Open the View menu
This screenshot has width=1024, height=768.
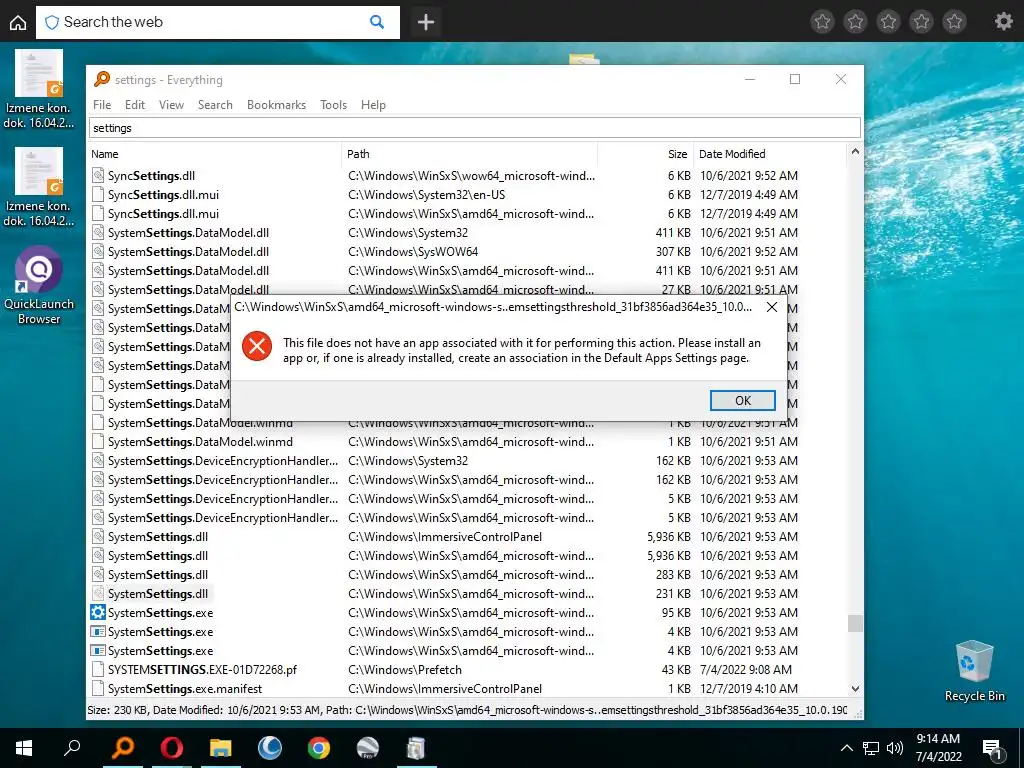171,104
